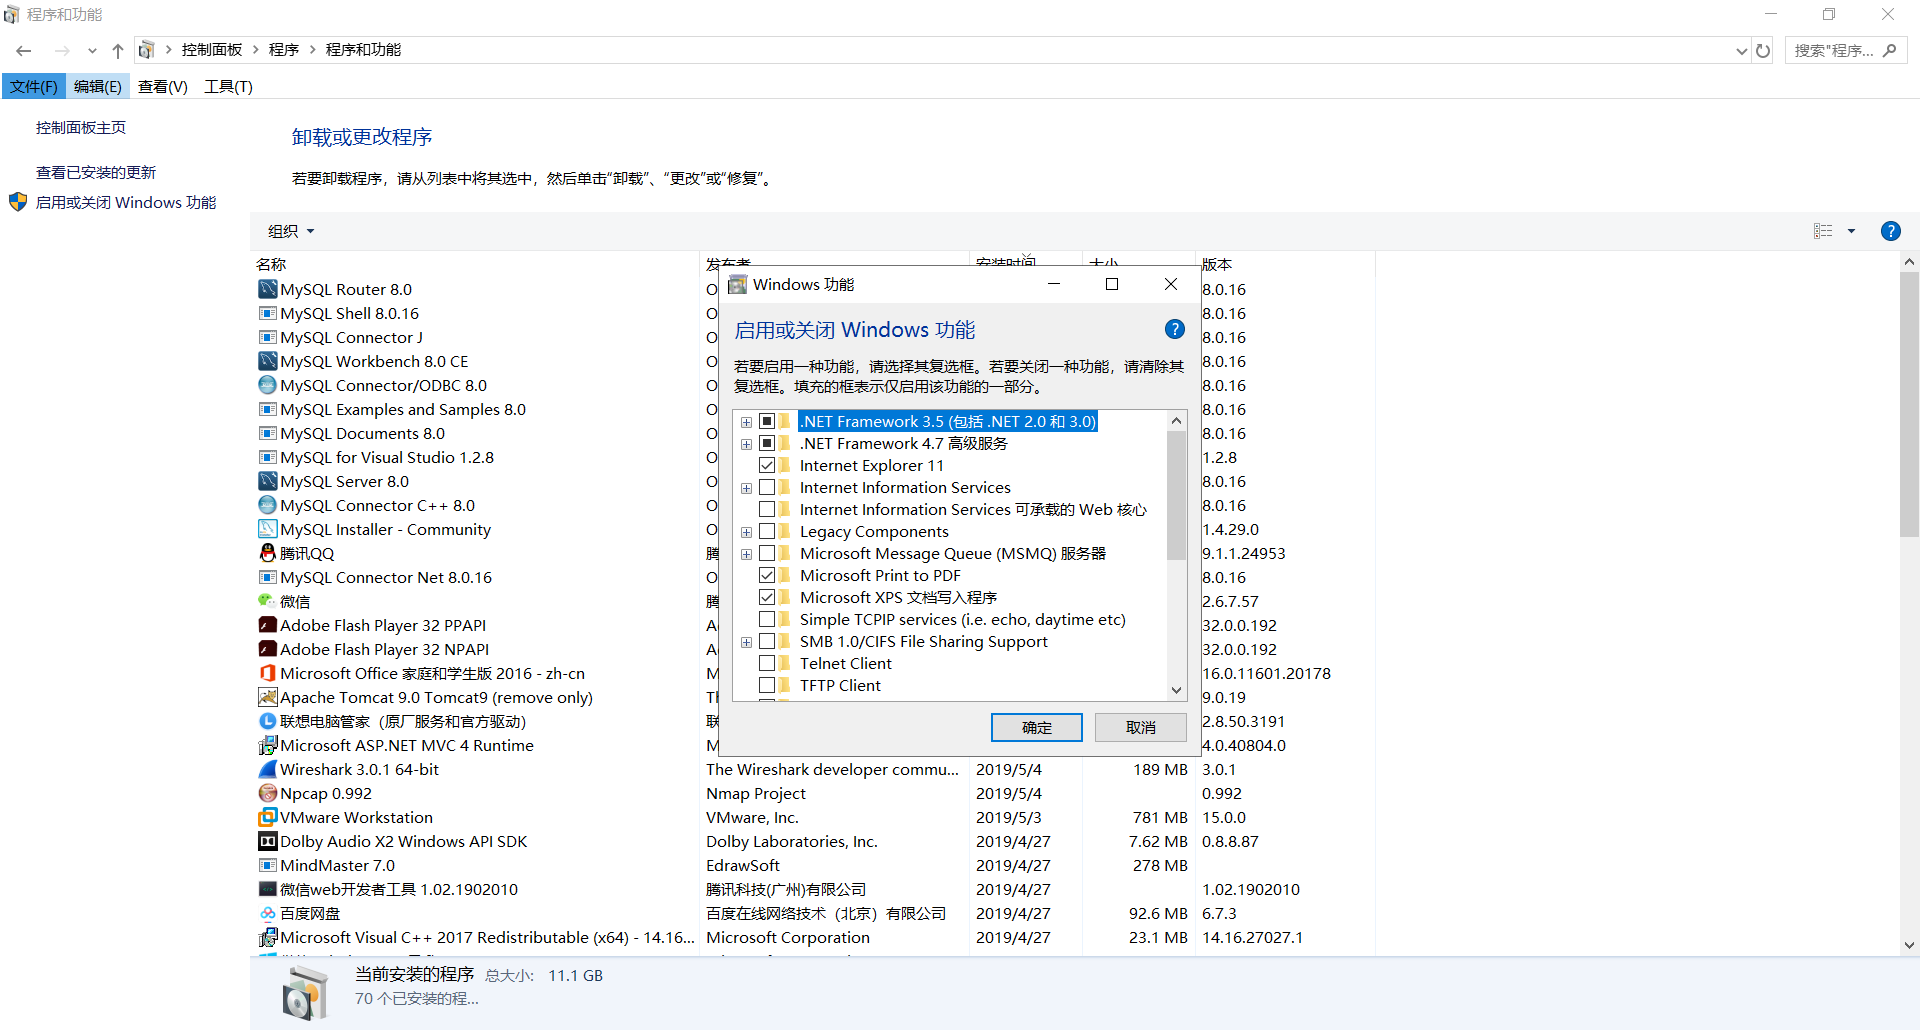Uncheck Microsoft XPS 文档写入程序
This screenshot has width=1920, height=1030.
pyautogui.click(x=767, y=597)
